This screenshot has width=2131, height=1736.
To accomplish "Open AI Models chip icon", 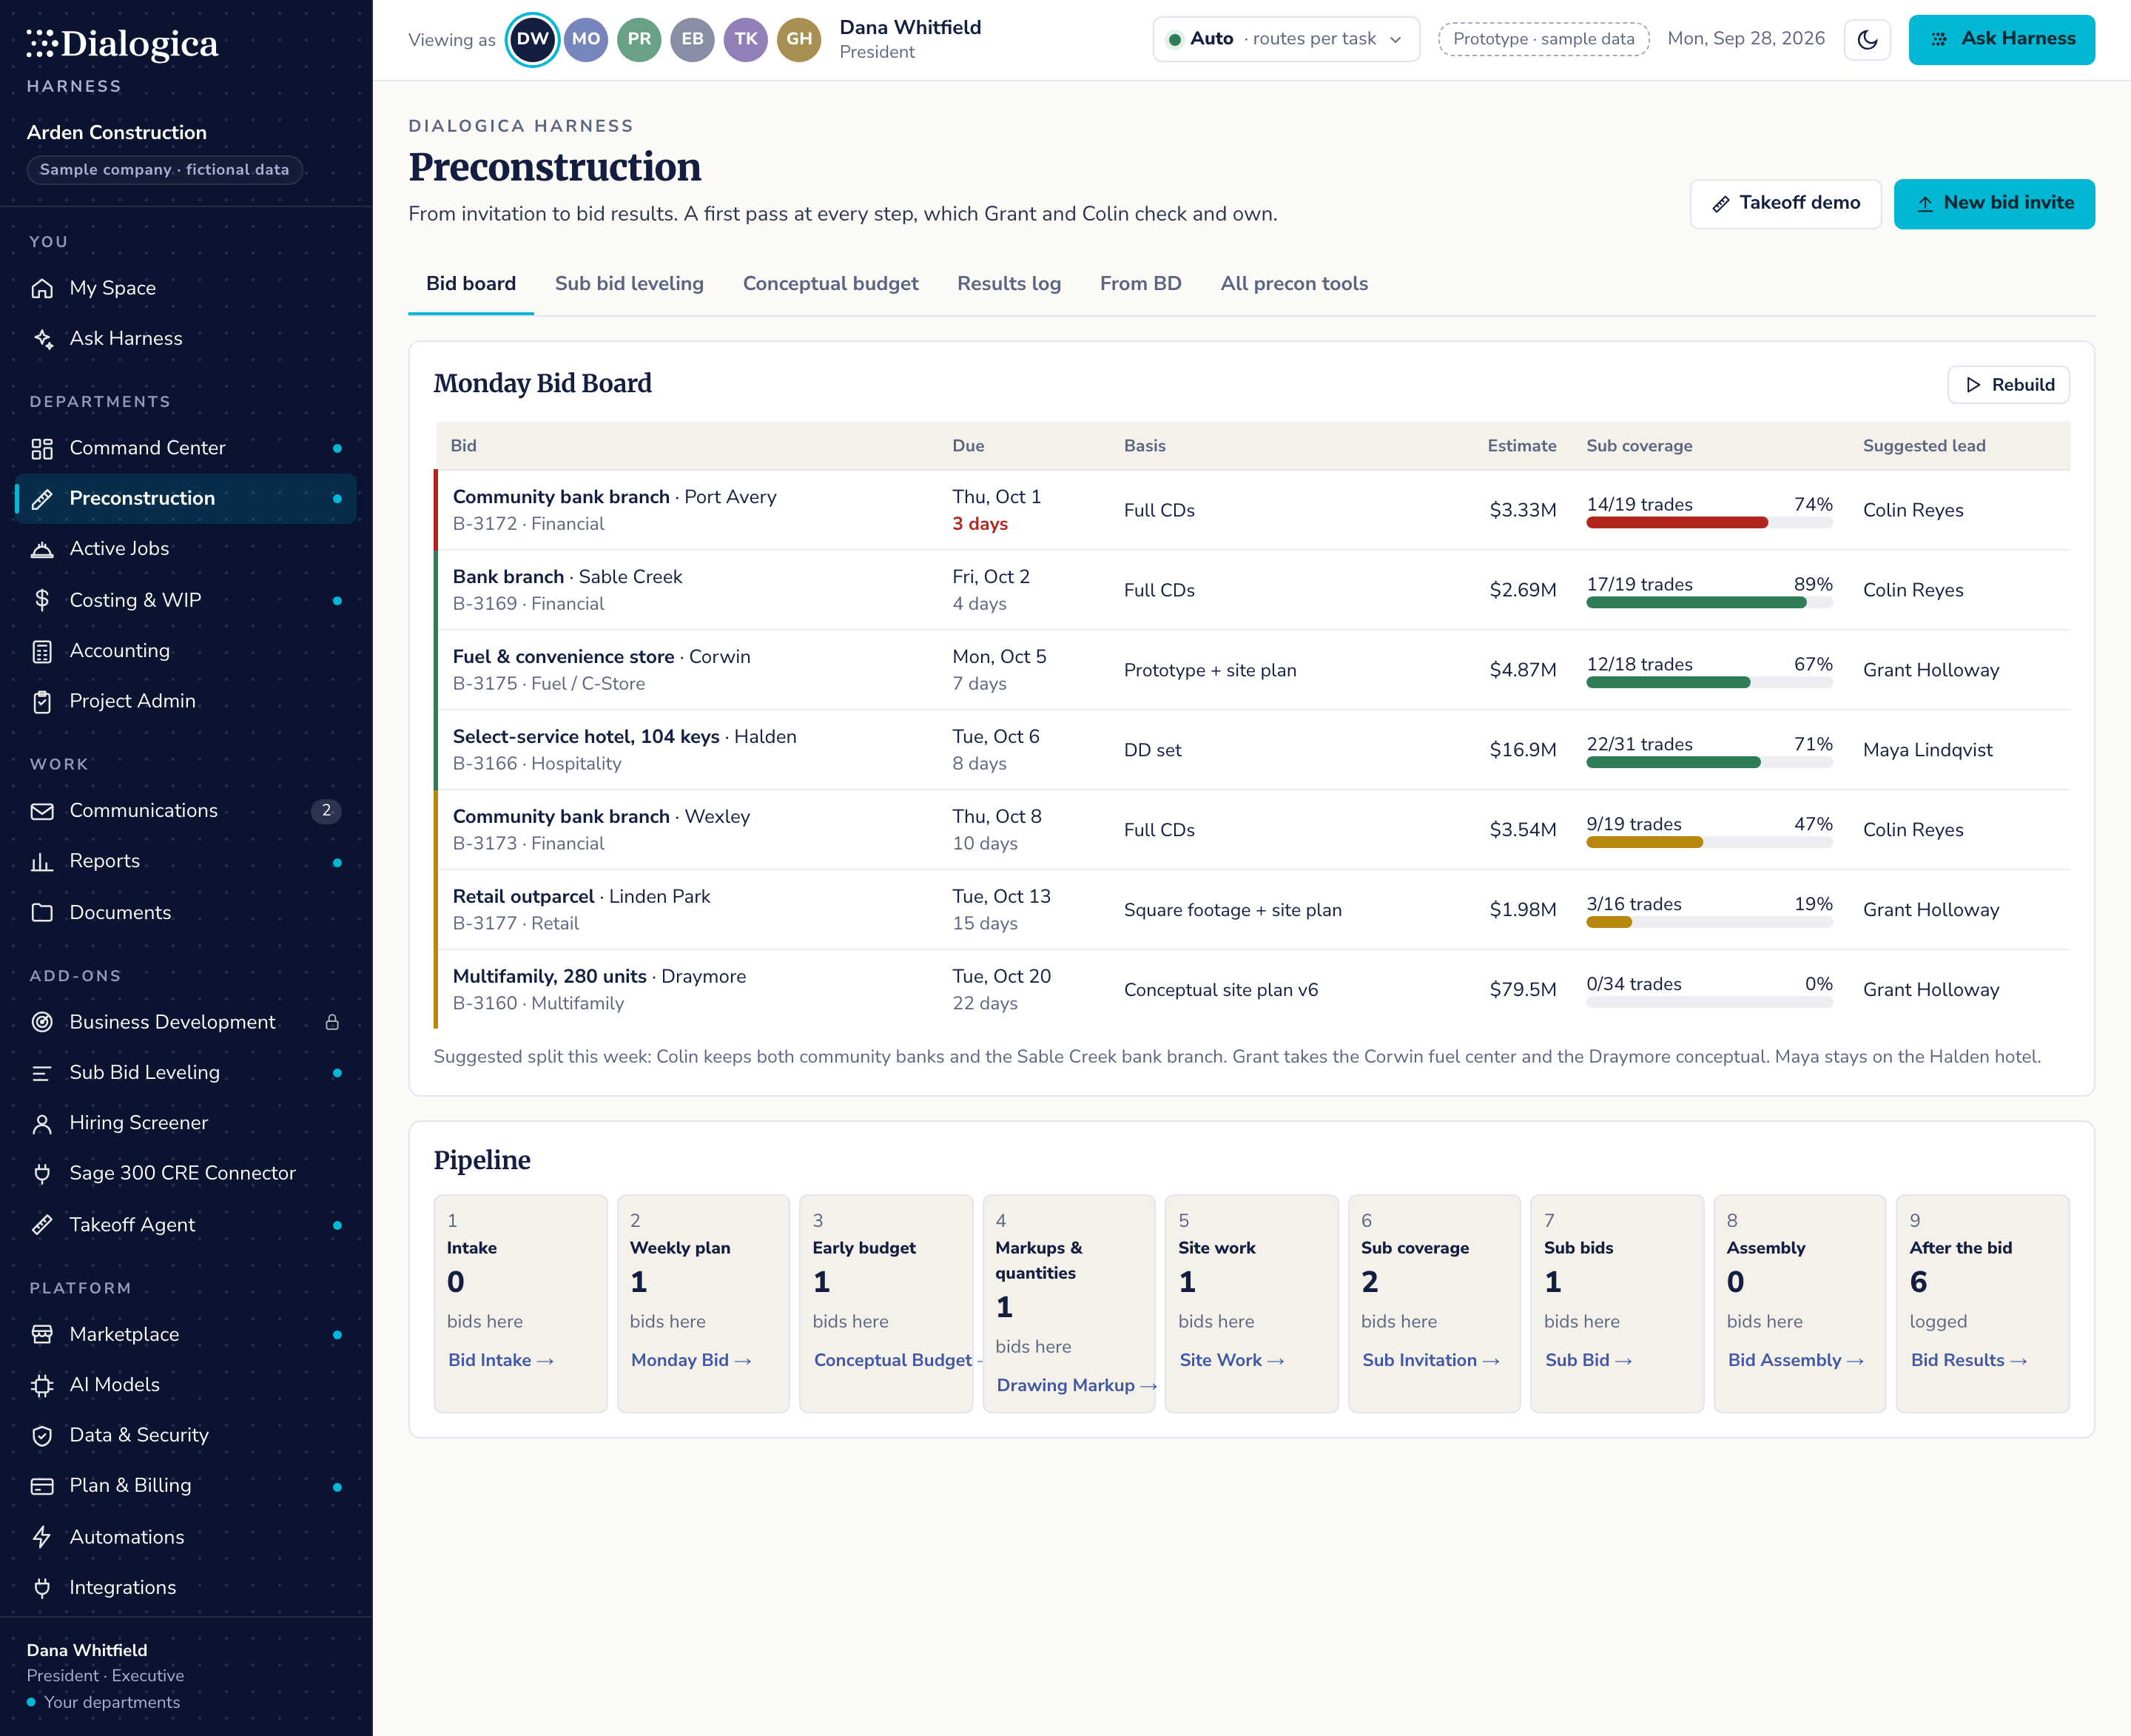I will (x=42, y=1385).
